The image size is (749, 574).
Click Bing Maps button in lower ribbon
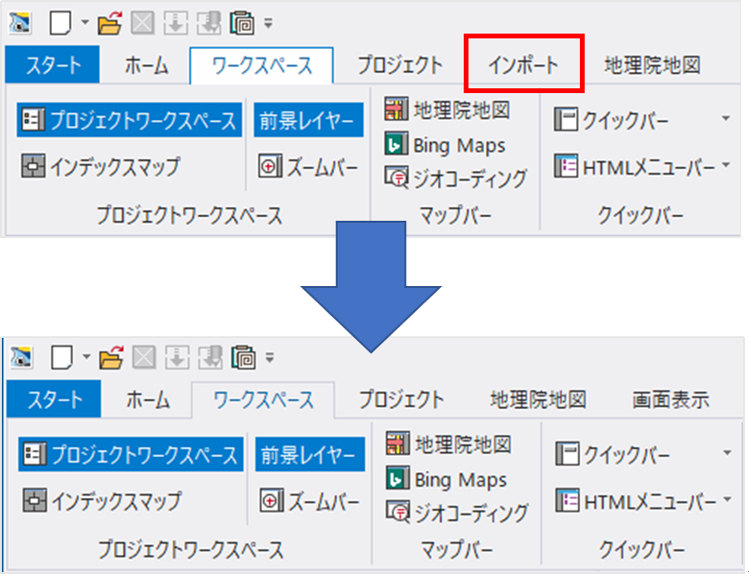pyautogui.click(x=446, y=479)
